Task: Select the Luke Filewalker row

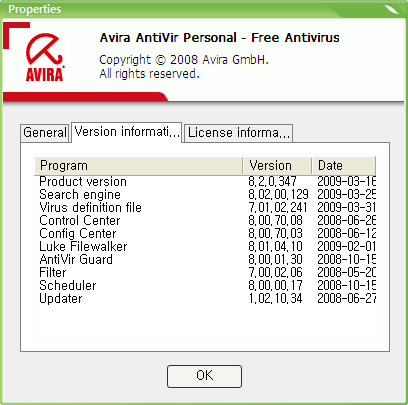Action: tap(205, 247)
